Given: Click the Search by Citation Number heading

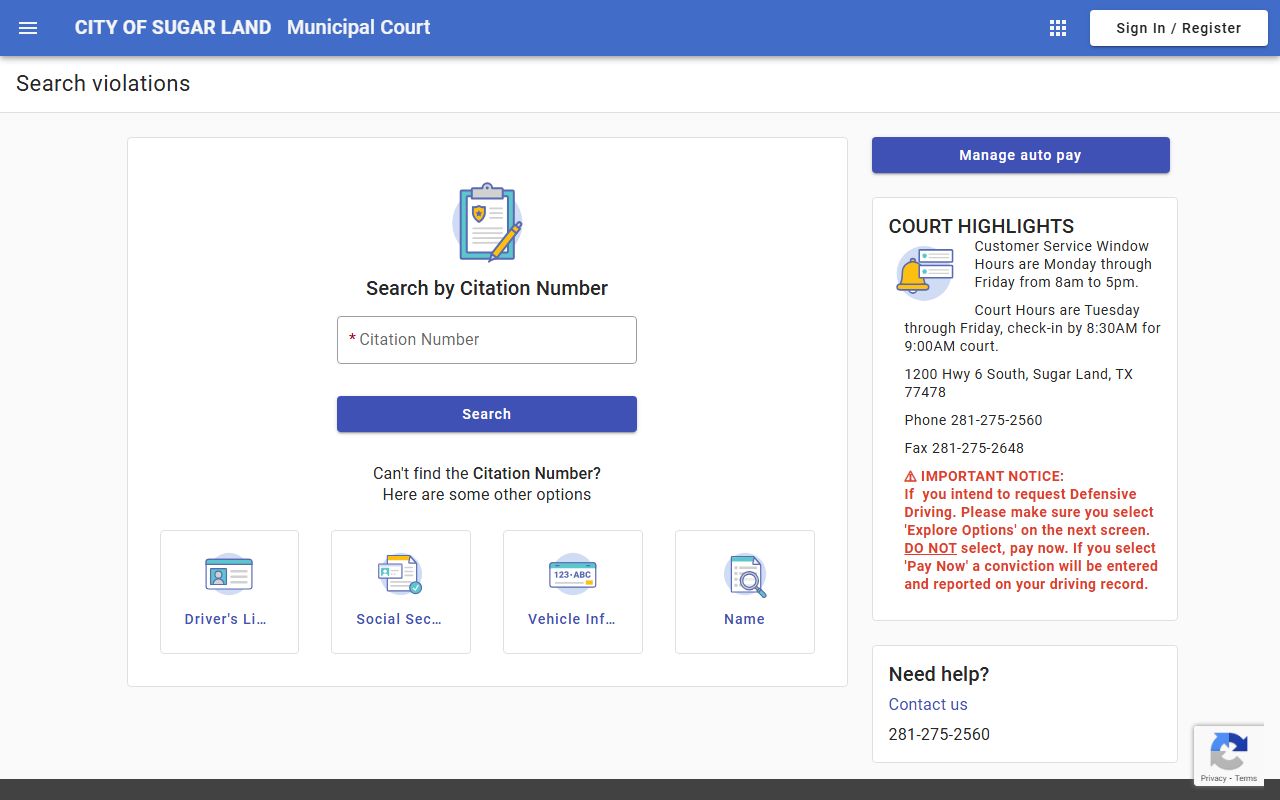Looking at the screenshot, I should [x=487, y=288].
